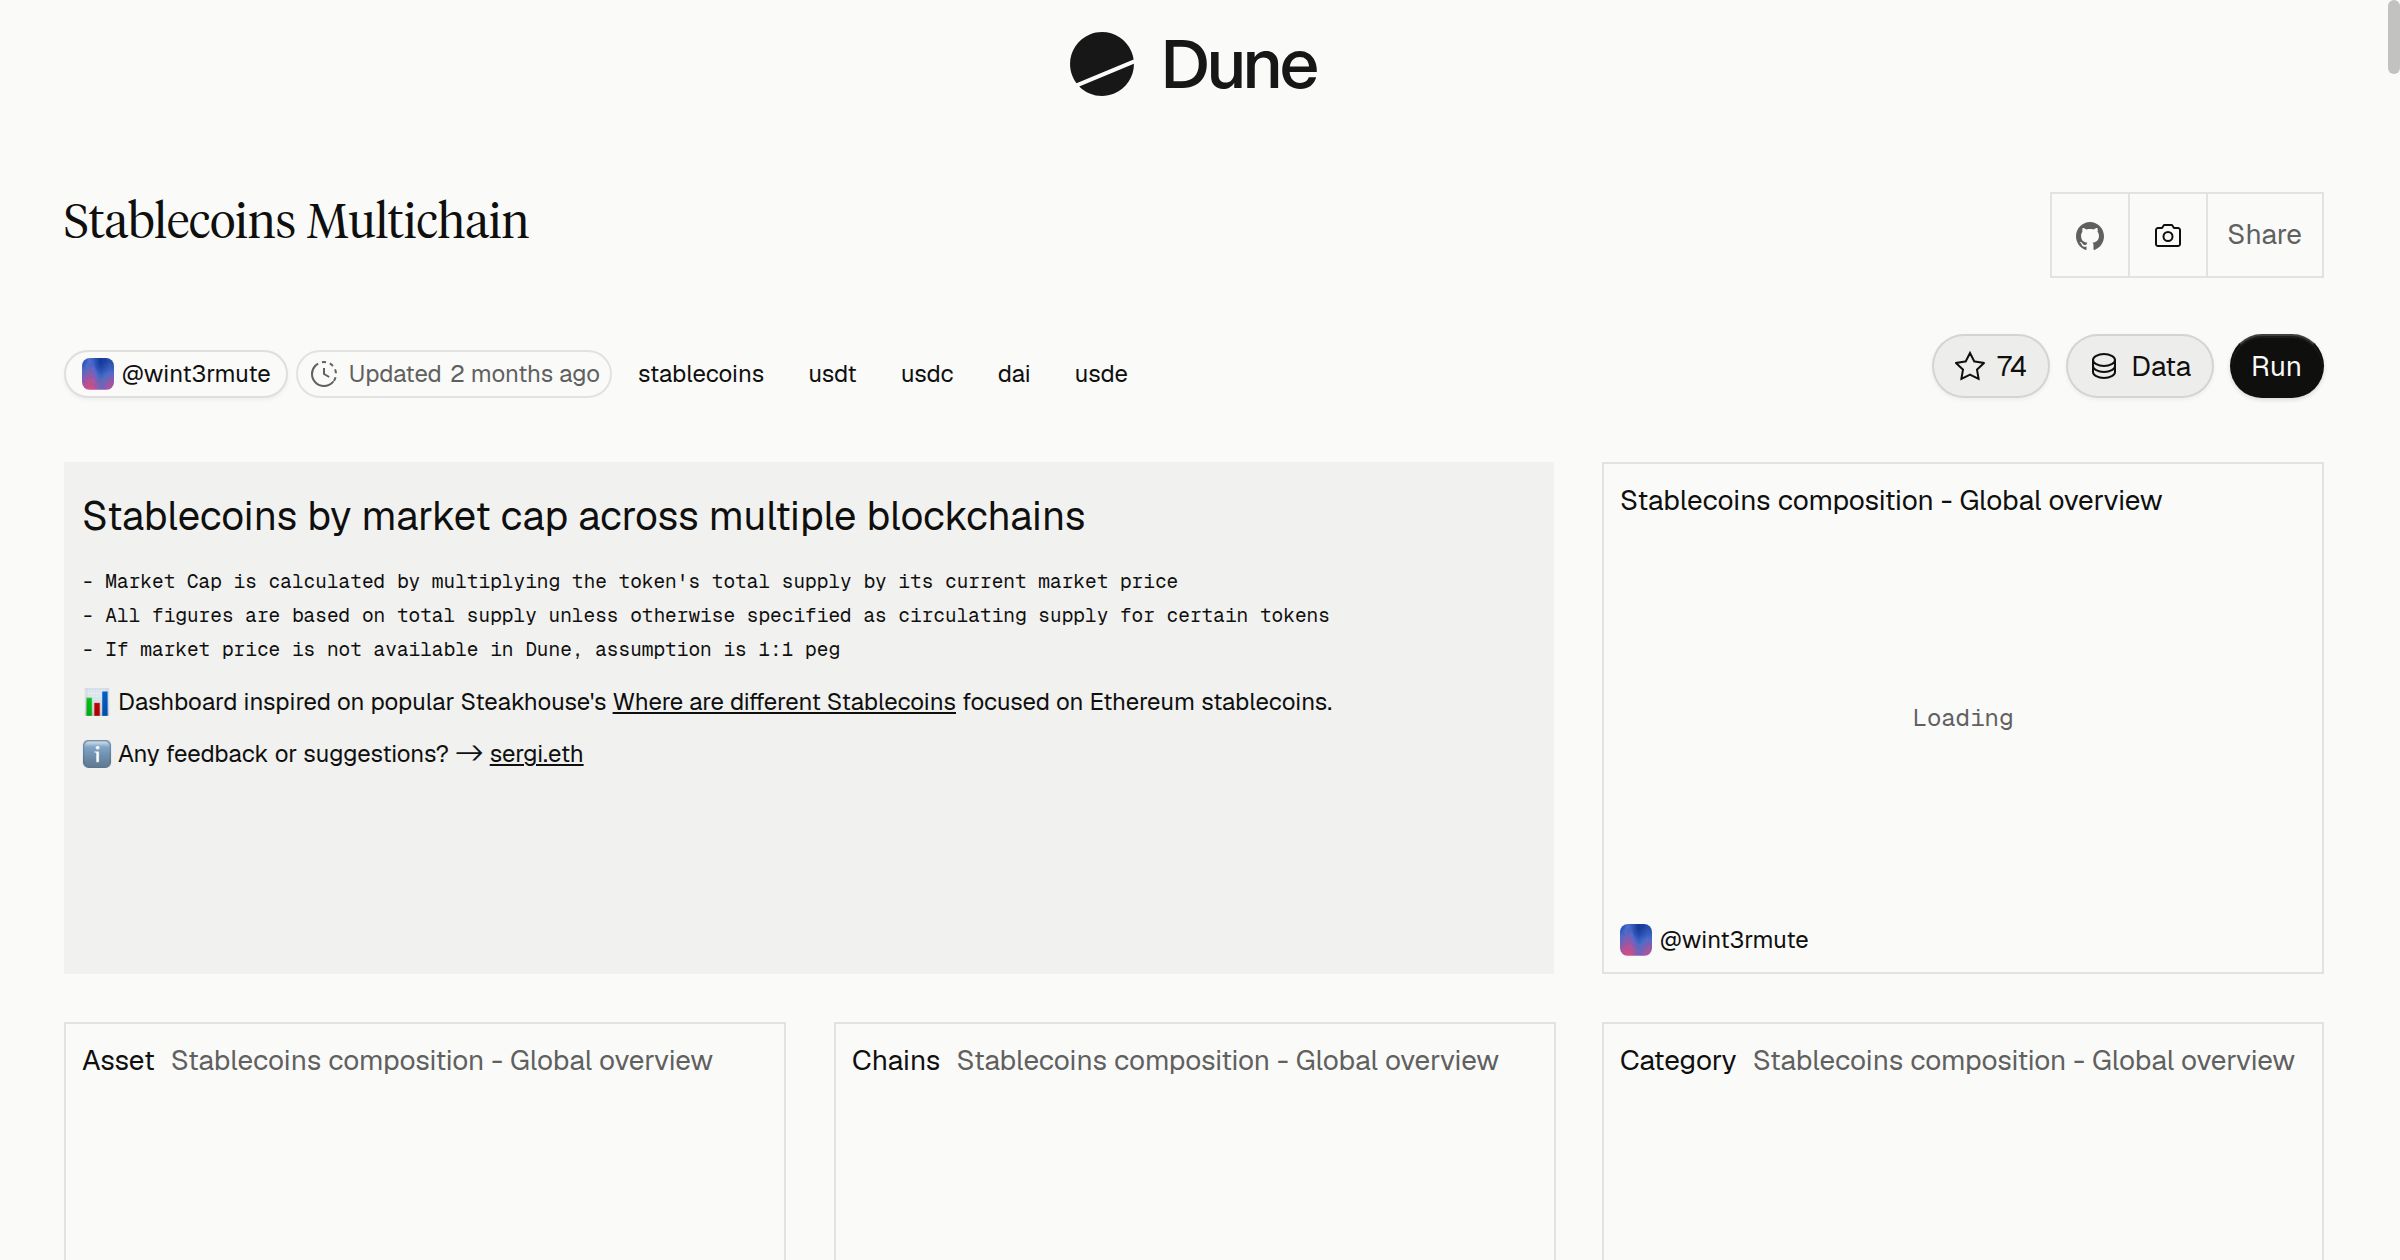Open Category panel query title
This screenshot has height=1260, width=2400.
(2023, 1061)
